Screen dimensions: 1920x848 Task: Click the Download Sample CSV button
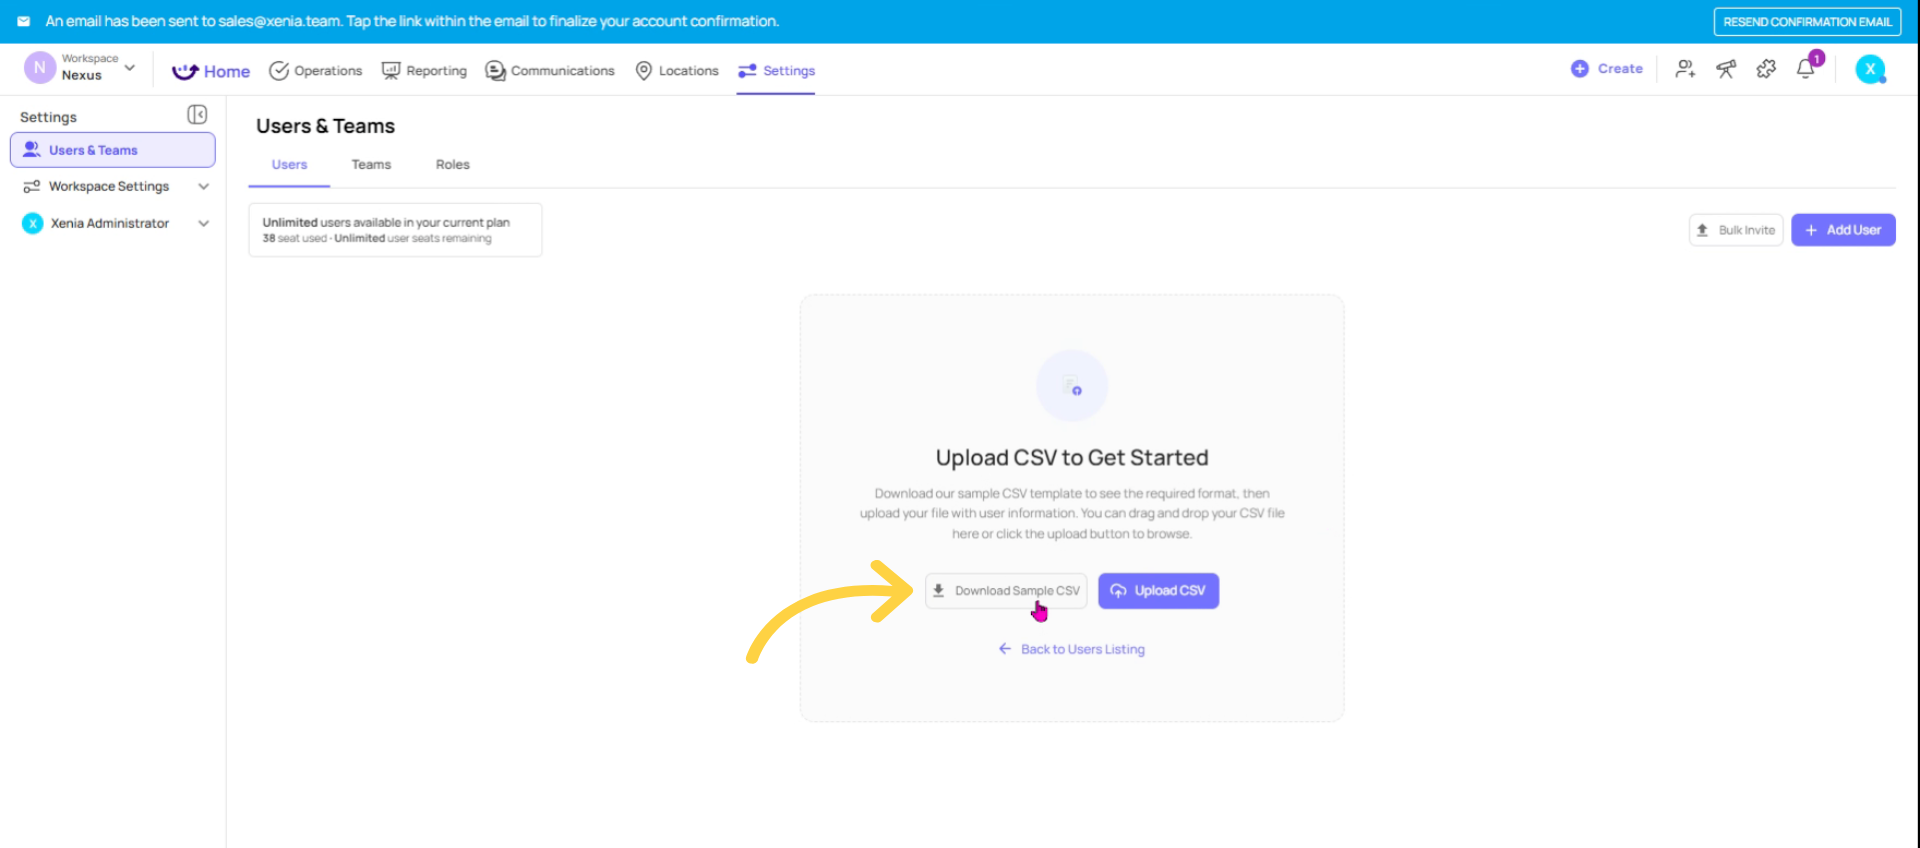click(1005, 590)
